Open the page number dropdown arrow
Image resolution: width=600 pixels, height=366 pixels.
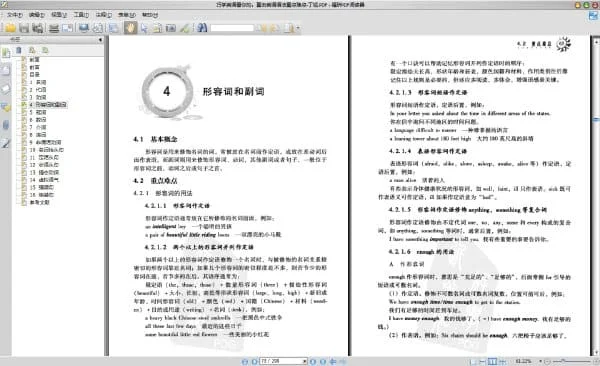pyautogui.click(x=305, y=361)
